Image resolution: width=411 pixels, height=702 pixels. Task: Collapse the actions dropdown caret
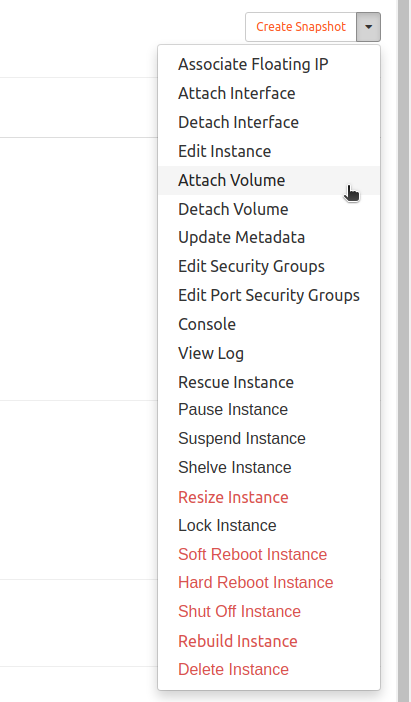point(368,27)
